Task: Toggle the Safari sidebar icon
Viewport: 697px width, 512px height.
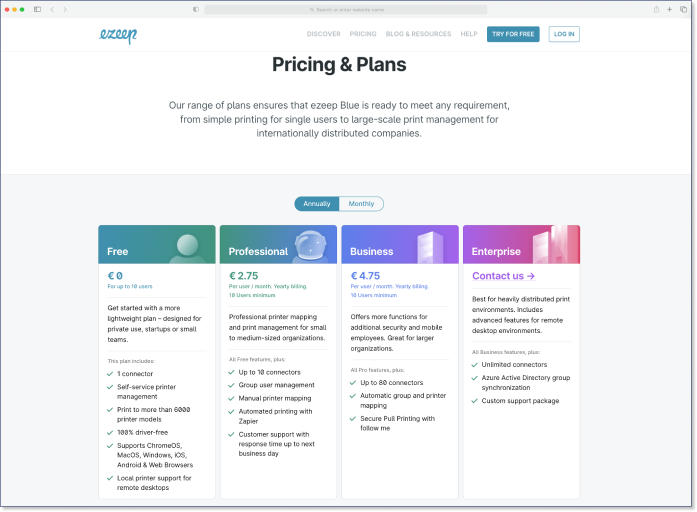Action: (x=37, y=9)
